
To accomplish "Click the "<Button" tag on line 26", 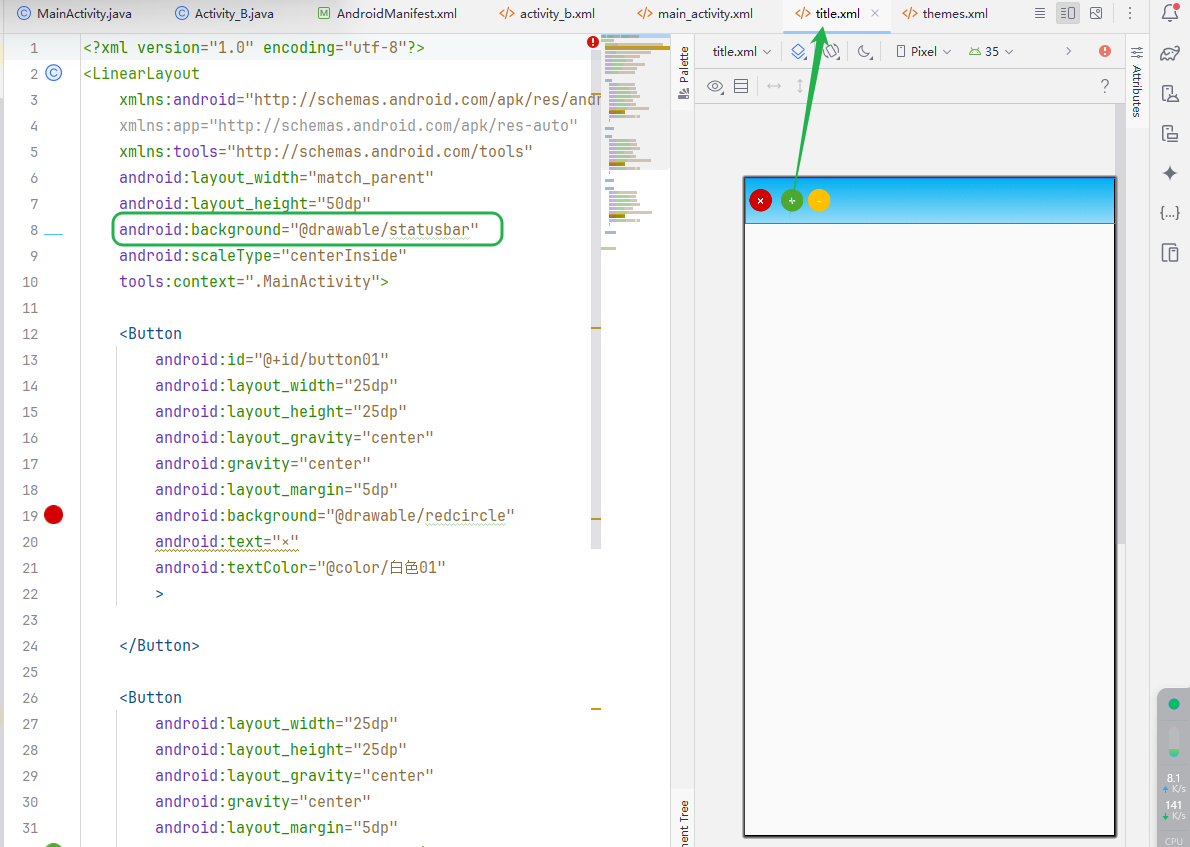I will tap(150, 697).
